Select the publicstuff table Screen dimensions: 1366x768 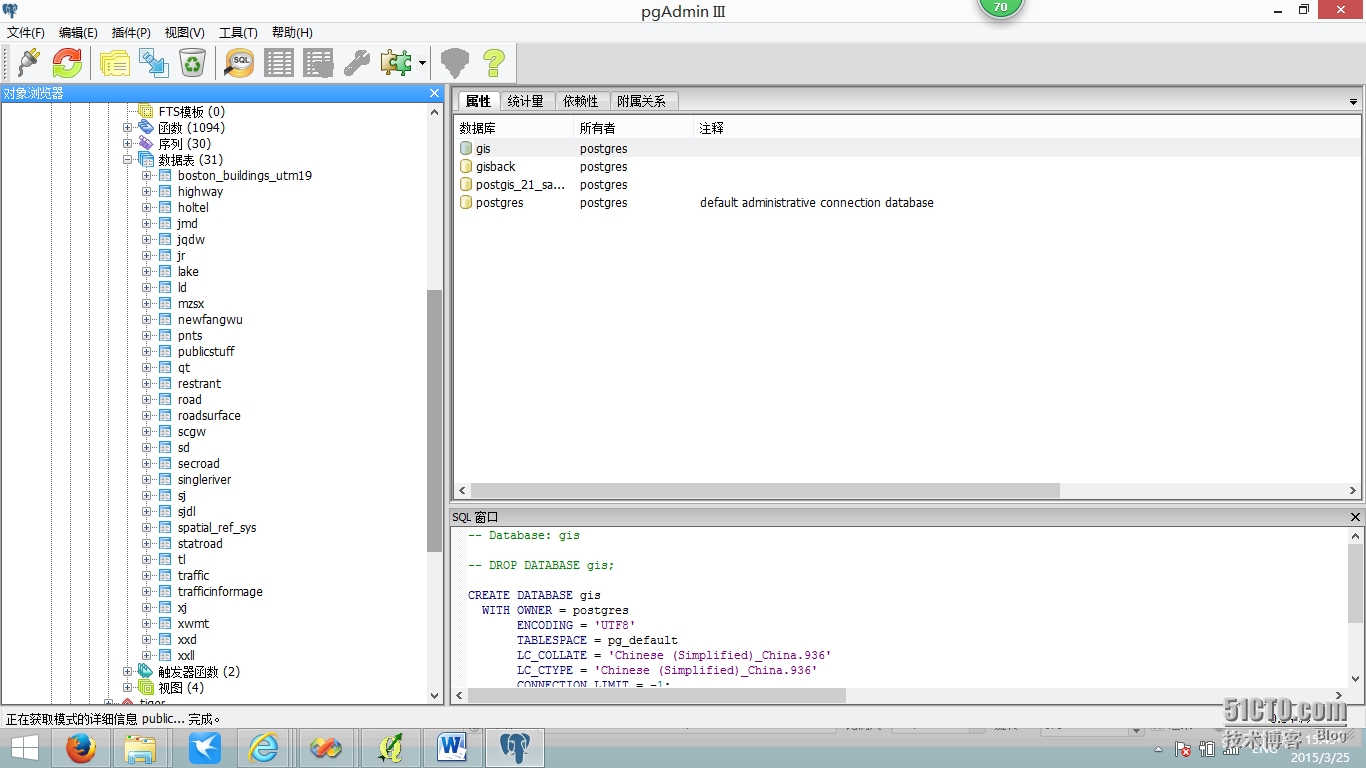tap(206, 352)
